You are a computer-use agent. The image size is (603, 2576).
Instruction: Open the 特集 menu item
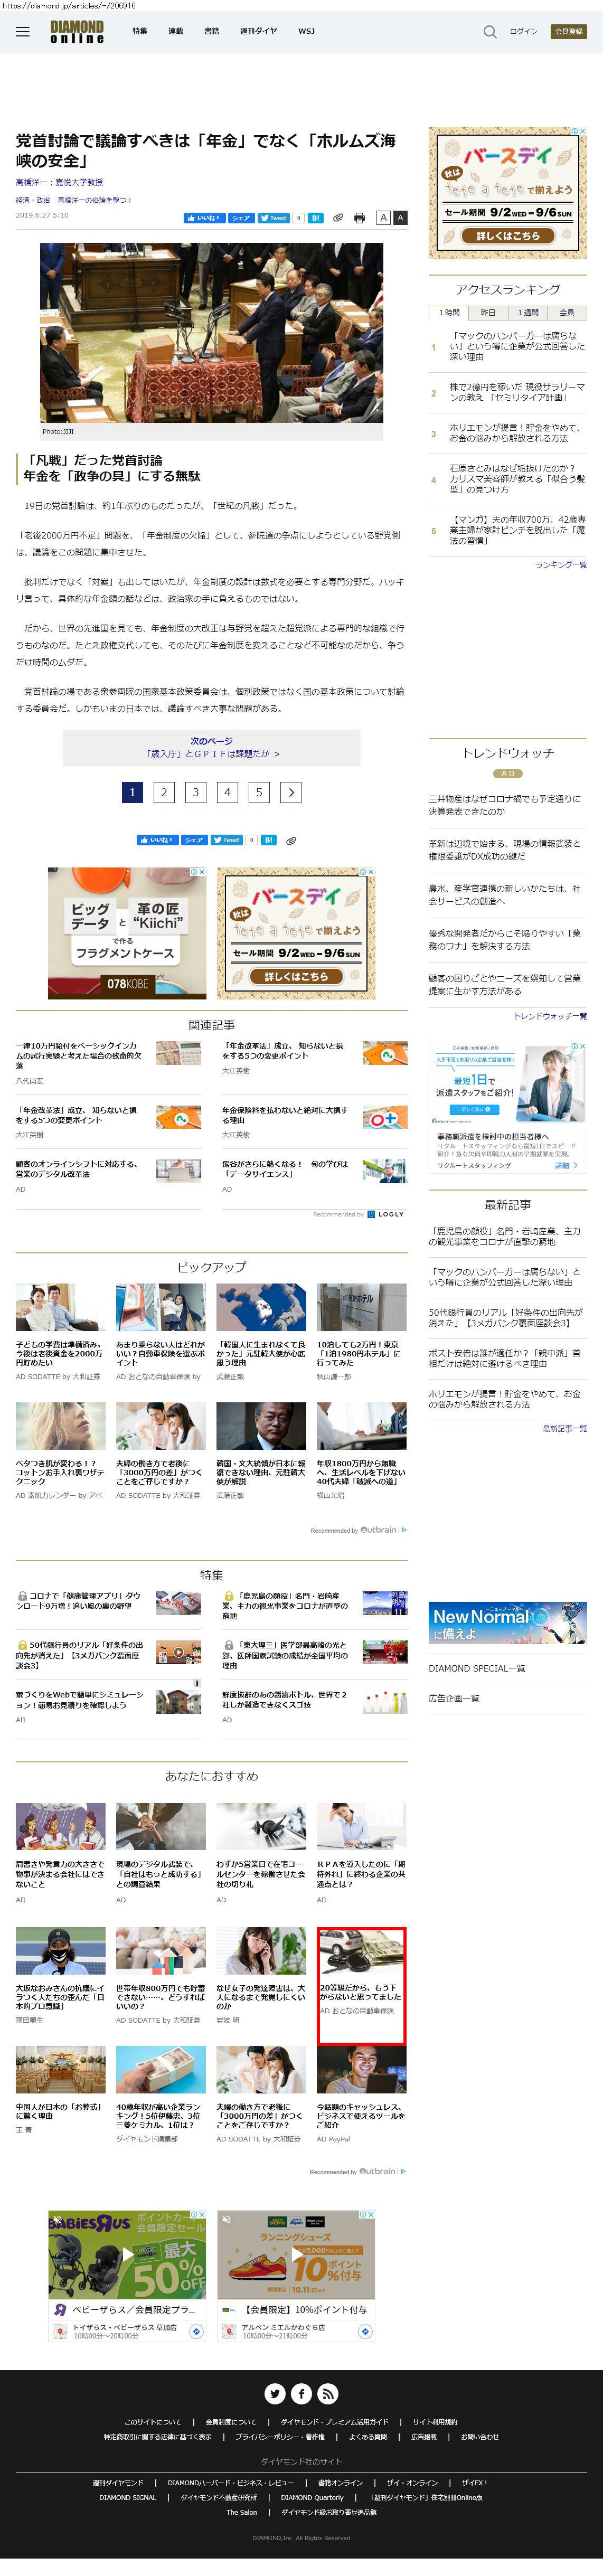(140, 31)
